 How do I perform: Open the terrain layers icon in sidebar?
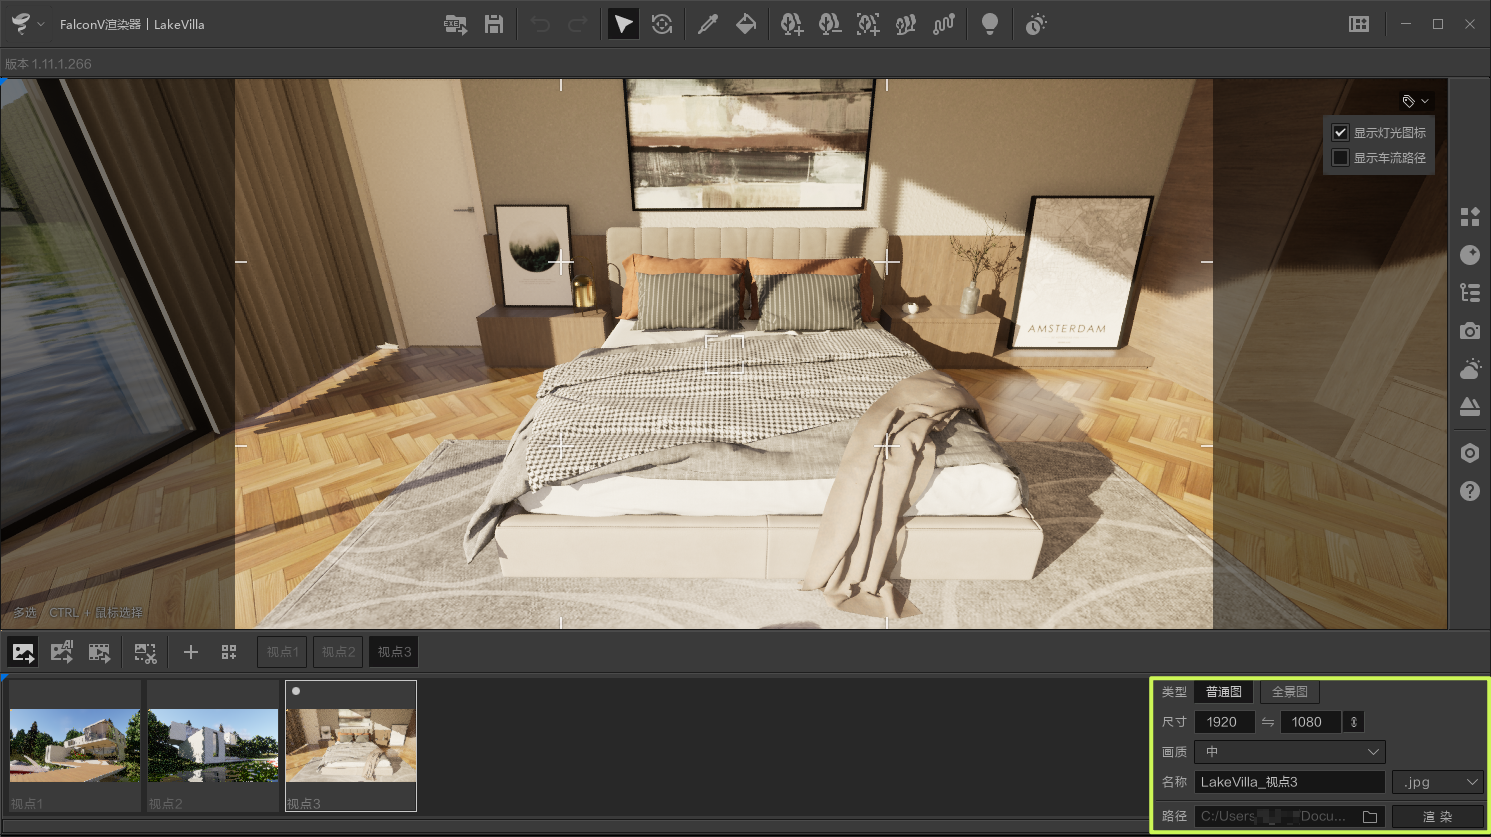(1470, 407)
